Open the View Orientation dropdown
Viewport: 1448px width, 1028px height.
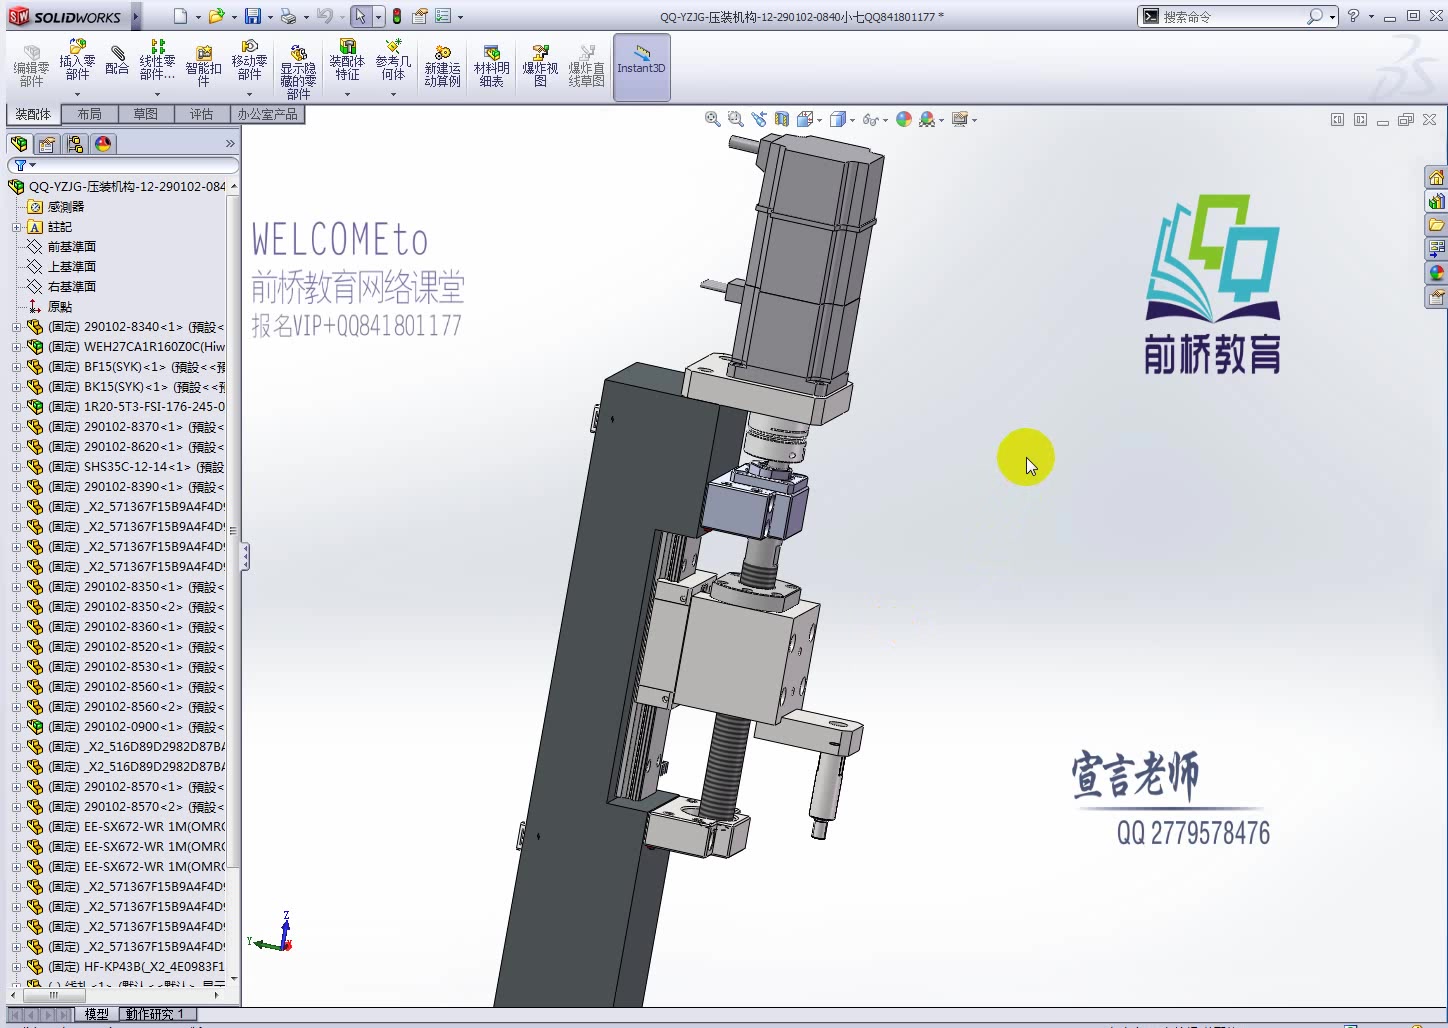(x=818, y=119)
